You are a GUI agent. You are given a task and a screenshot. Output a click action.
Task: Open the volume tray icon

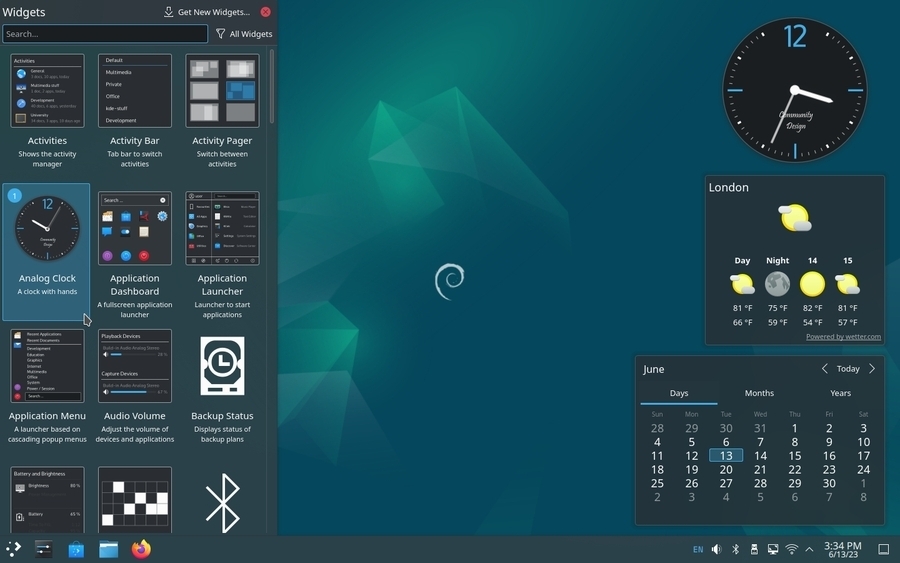[716, 549]
